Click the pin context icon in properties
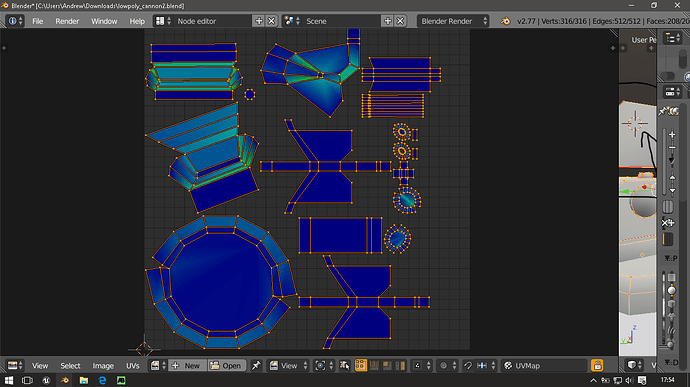The width and height of the screenshot is (690, 387). click(x=663, y=112)
